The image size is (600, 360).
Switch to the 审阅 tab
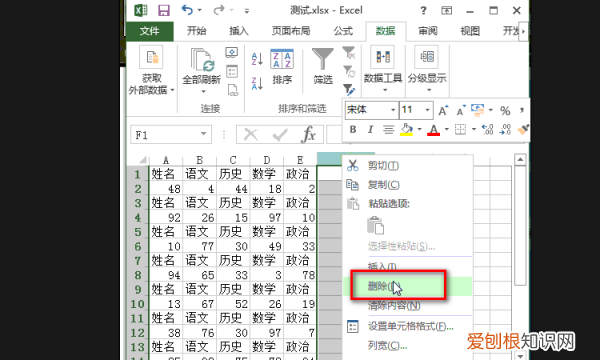point(428,31)
